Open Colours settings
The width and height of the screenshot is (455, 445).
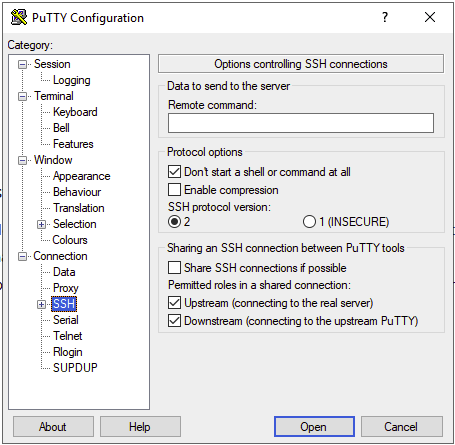(70, 240)
